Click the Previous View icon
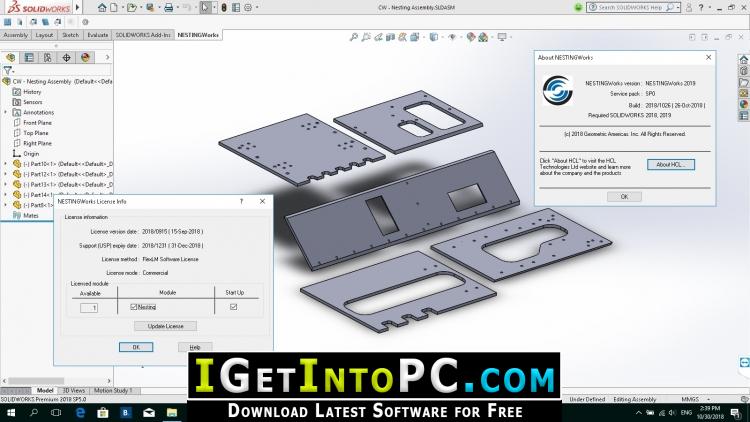 pos(378,37)
